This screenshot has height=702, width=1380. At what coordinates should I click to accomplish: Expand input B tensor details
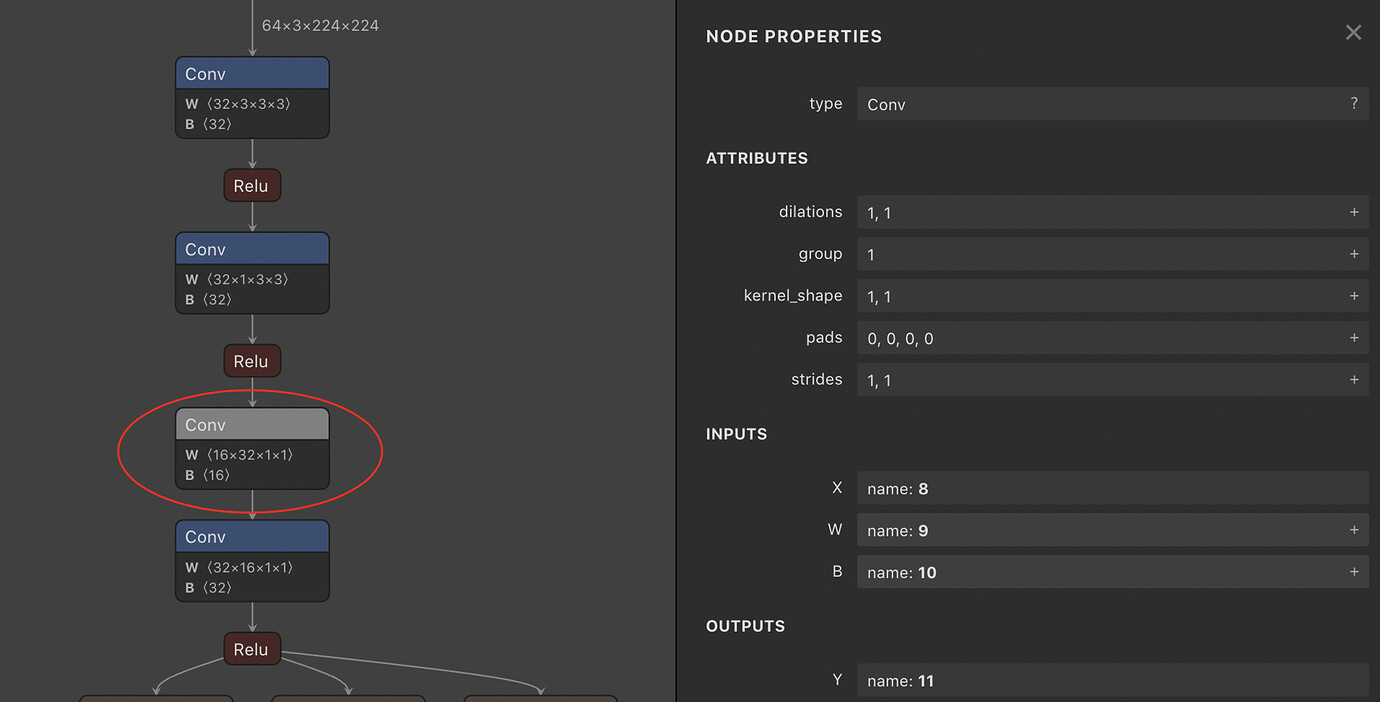pyautogui.click(x=1354, y=572)
